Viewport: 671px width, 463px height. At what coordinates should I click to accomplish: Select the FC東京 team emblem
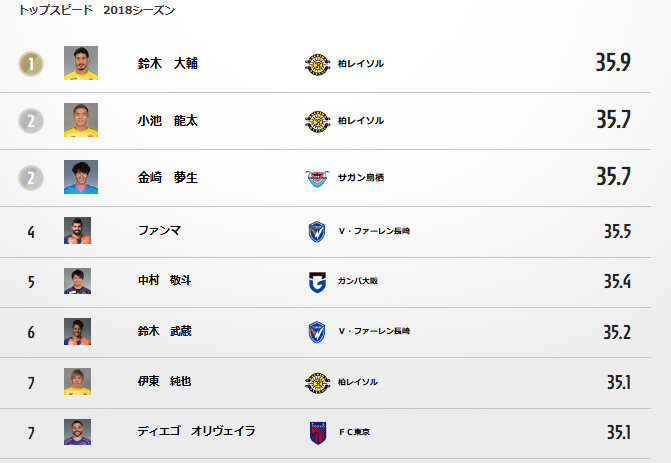[317, 432]
